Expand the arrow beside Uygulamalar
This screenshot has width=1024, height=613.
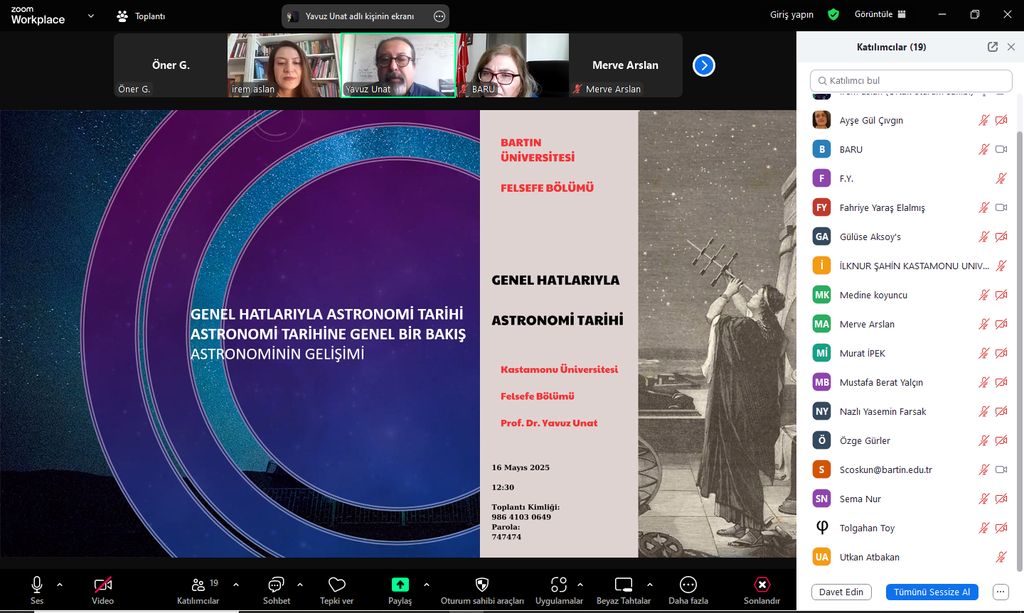(580, 585)
